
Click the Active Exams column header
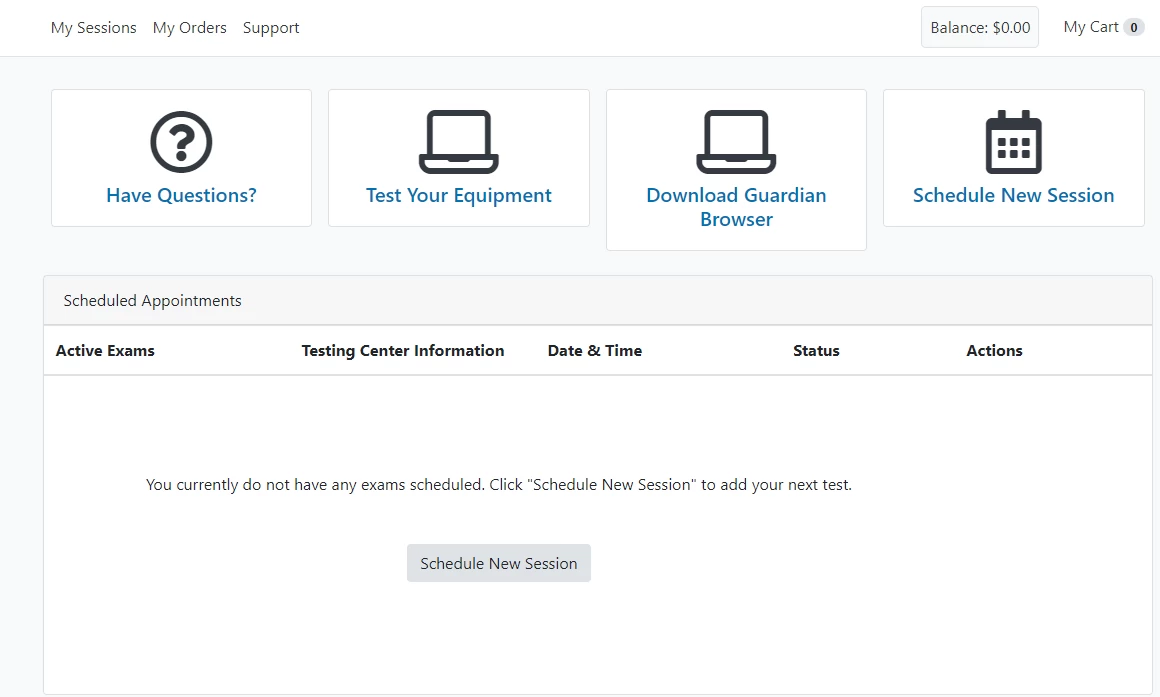pos(105,351)
